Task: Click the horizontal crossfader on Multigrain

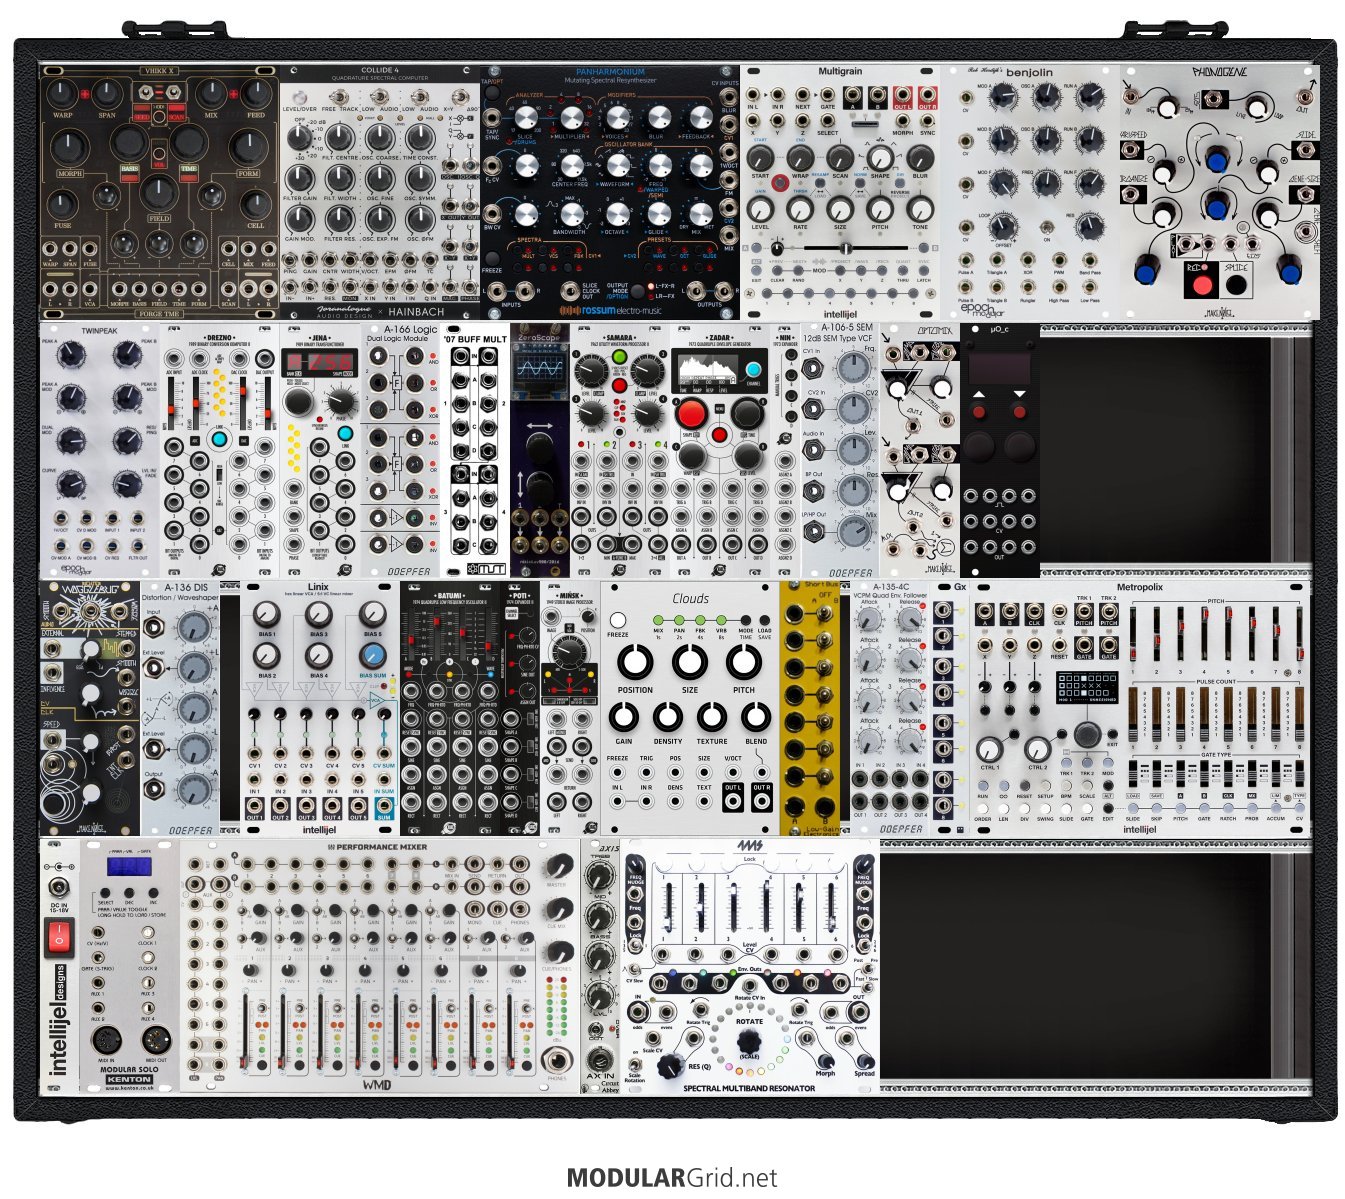Action: click(x=840, y=246)
